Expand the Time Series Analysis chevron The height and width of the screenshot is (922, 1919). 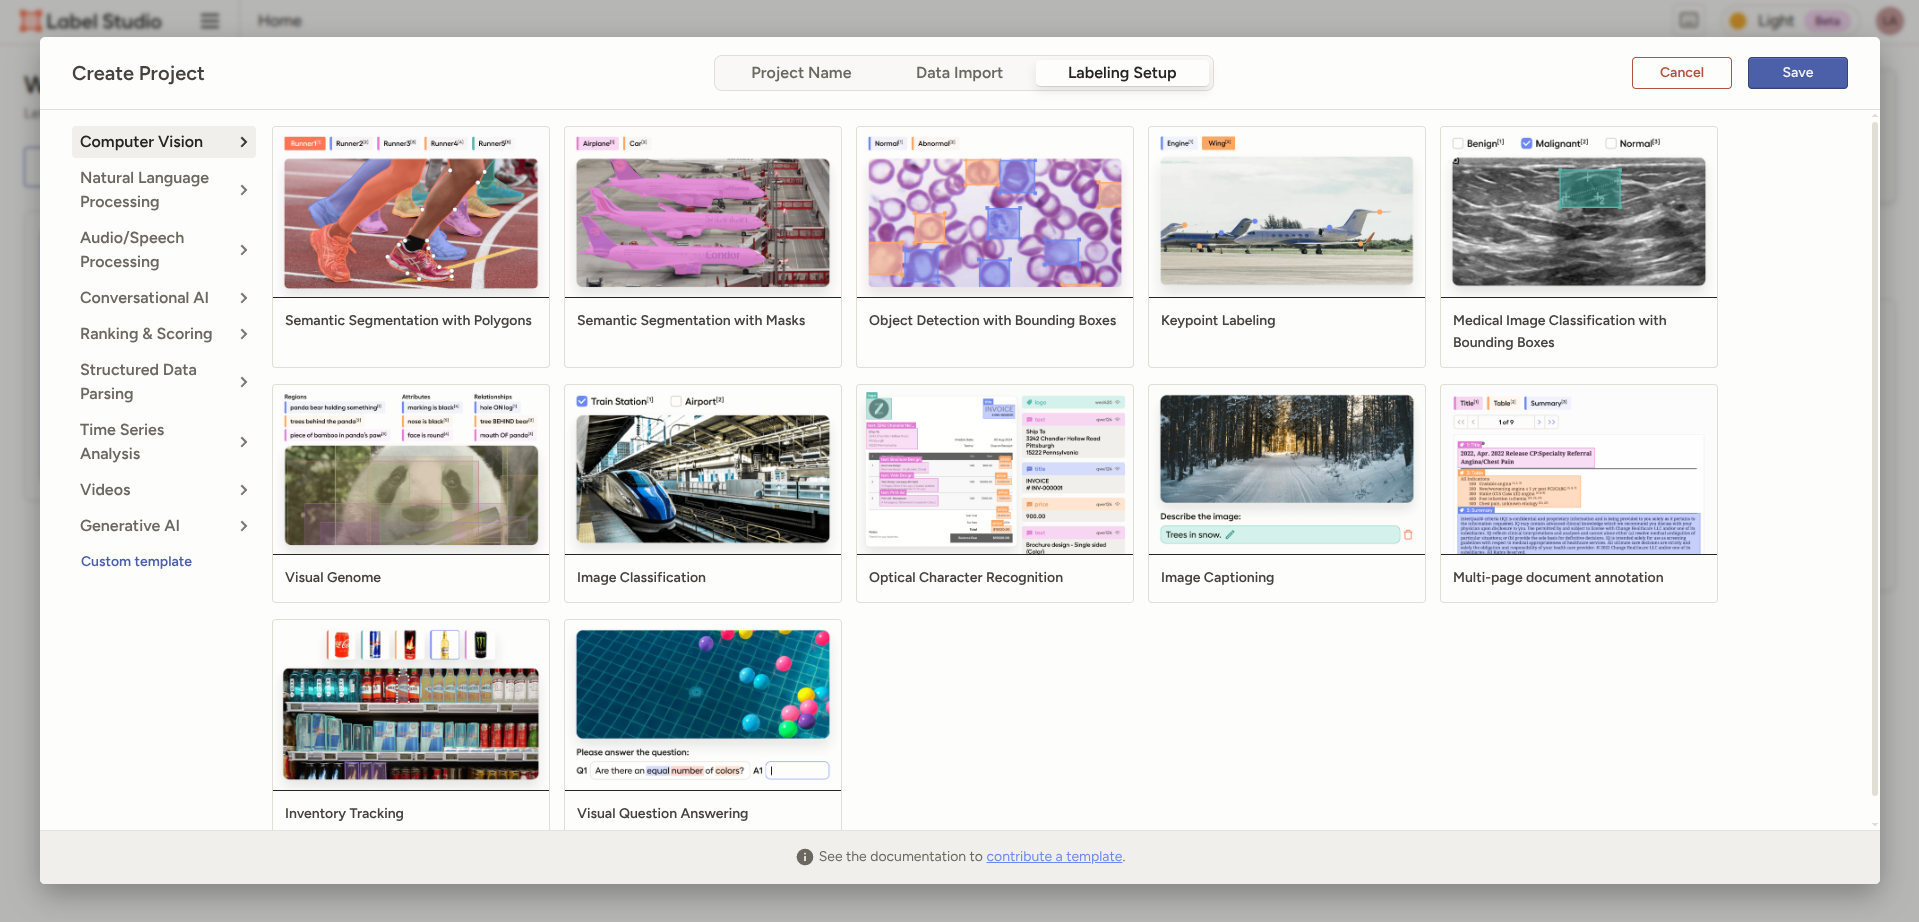(244, 442)
